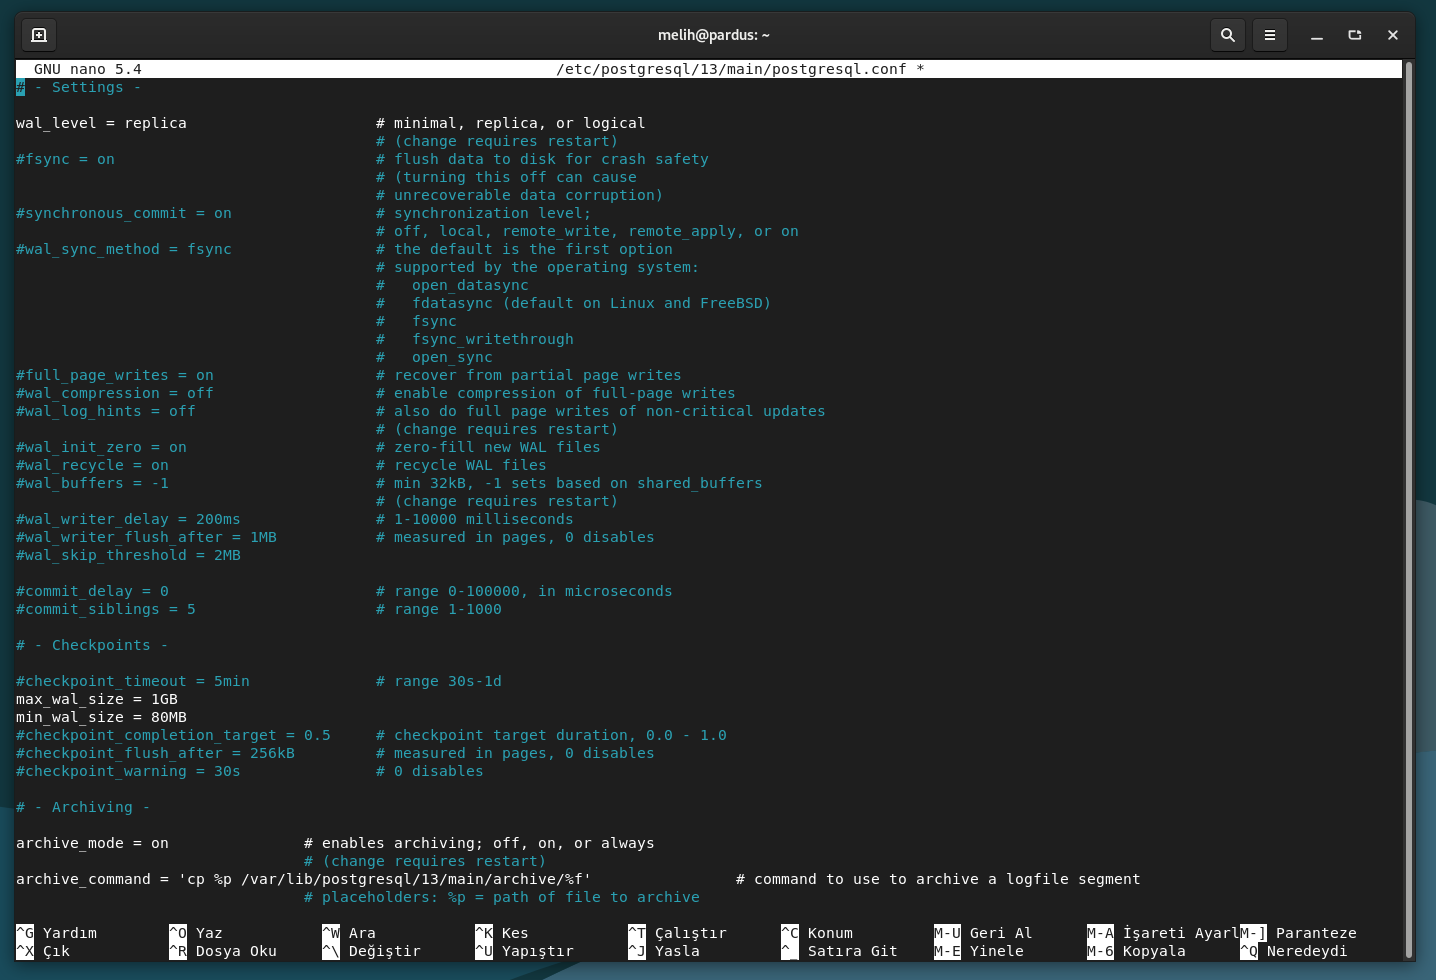The height and width of the screenshot is (980, 1436).
Task: Open the terminal hamburger menu
Action: click(x=1270, y=35)
